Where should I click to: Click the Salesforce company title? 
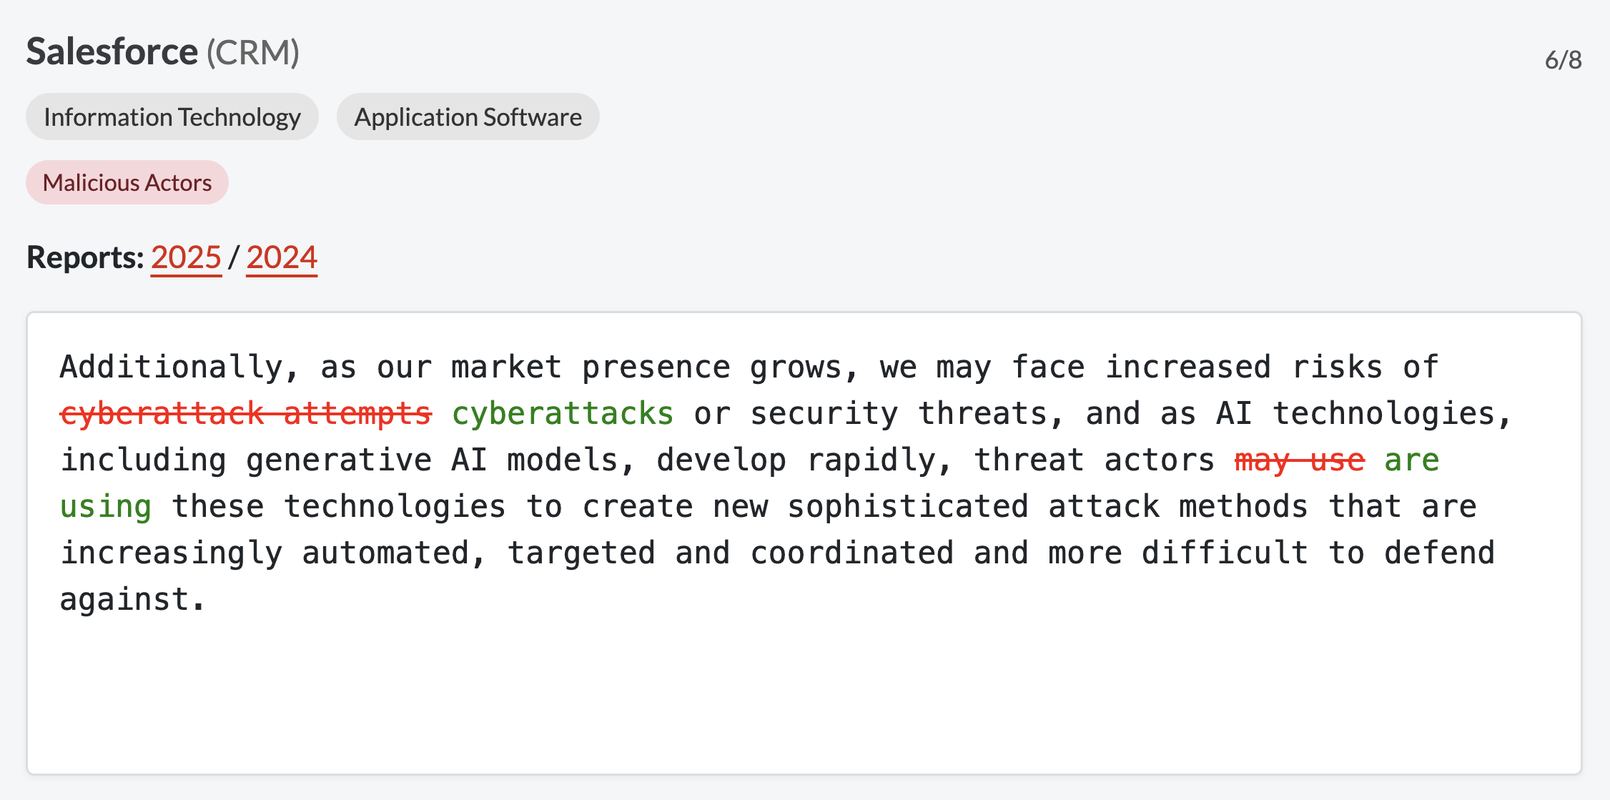click(112, 52)
